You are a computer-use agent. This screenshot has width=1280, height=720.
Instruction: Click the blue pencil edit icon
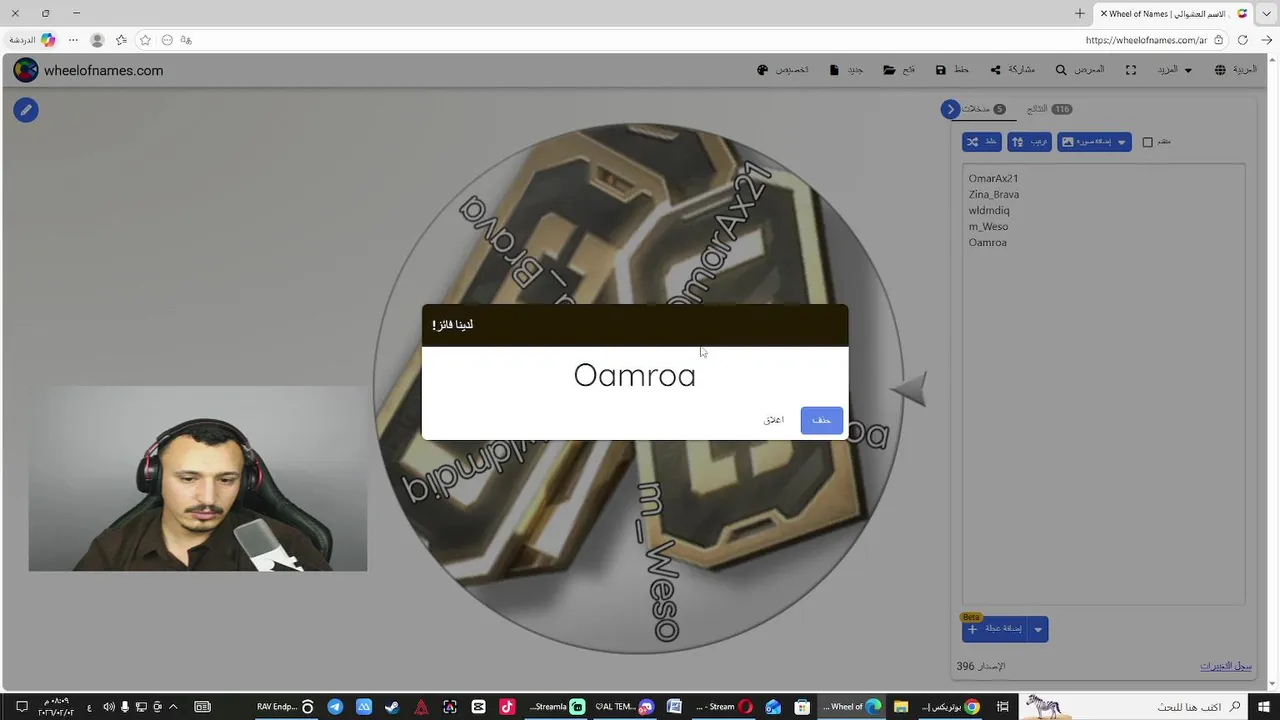click(26, 110)
